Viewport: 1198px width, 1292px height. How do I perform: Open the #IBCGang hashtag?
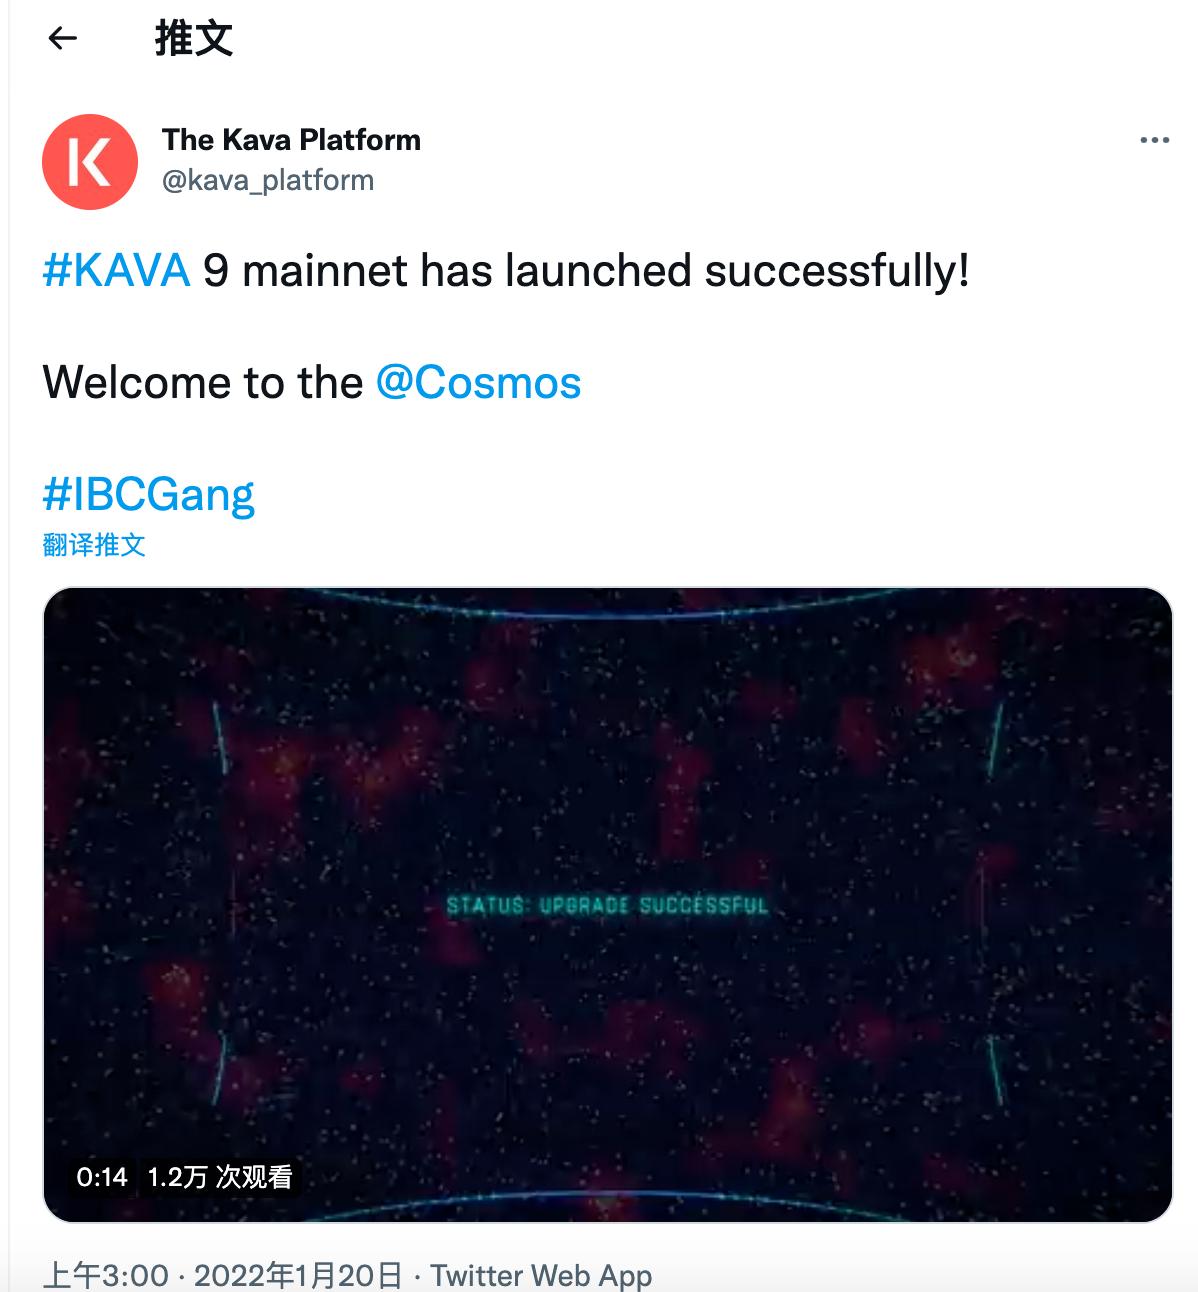point(149,495)
